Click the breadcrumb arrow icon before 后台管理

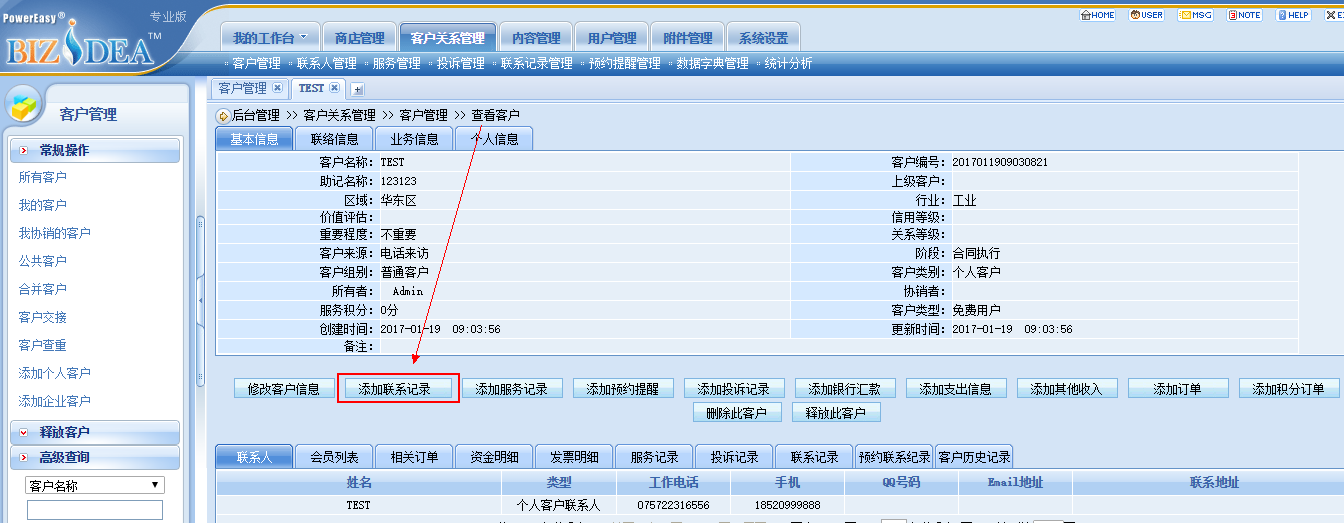[223, 116]
